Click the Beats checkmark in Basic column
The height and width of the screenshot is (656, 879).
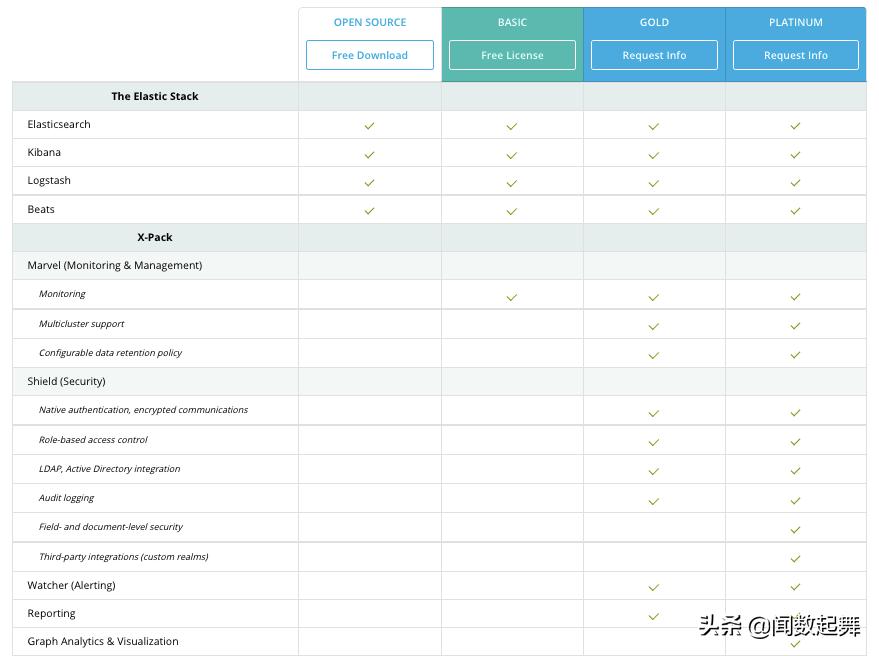512,211
